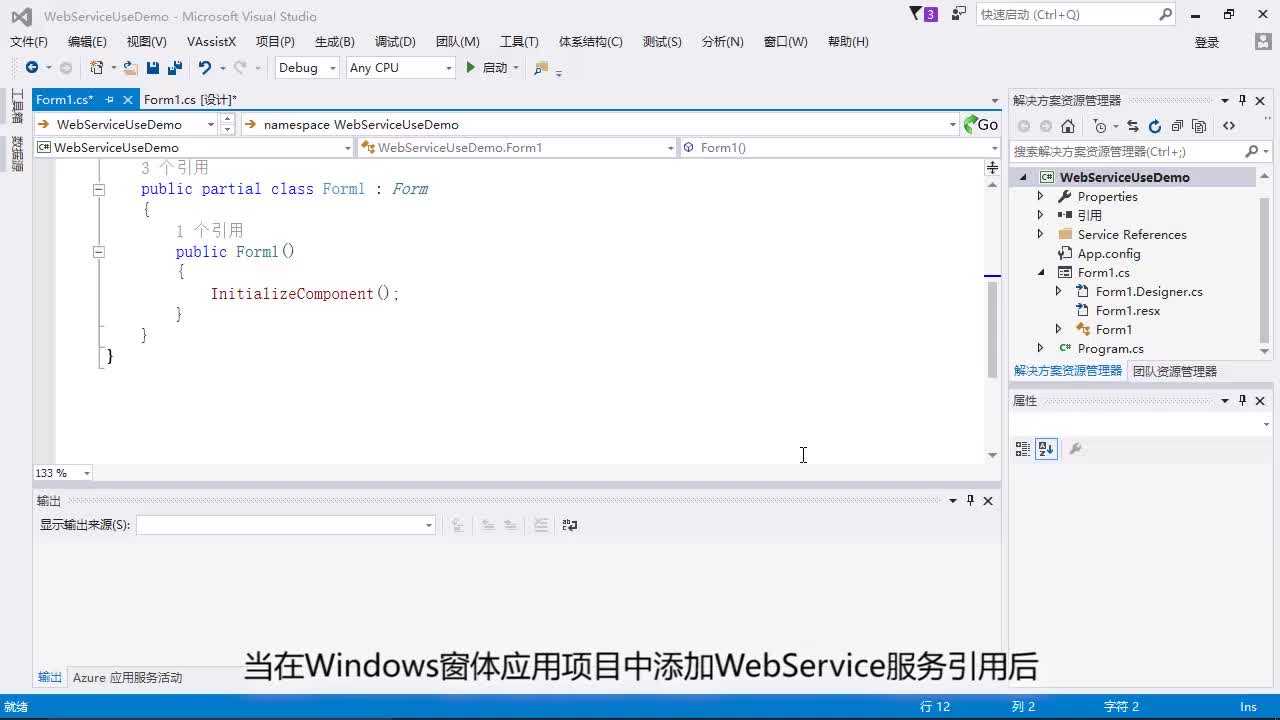
Task: Open the show output source dropdown
Action: pyautogui.click(x=286, y=525)
